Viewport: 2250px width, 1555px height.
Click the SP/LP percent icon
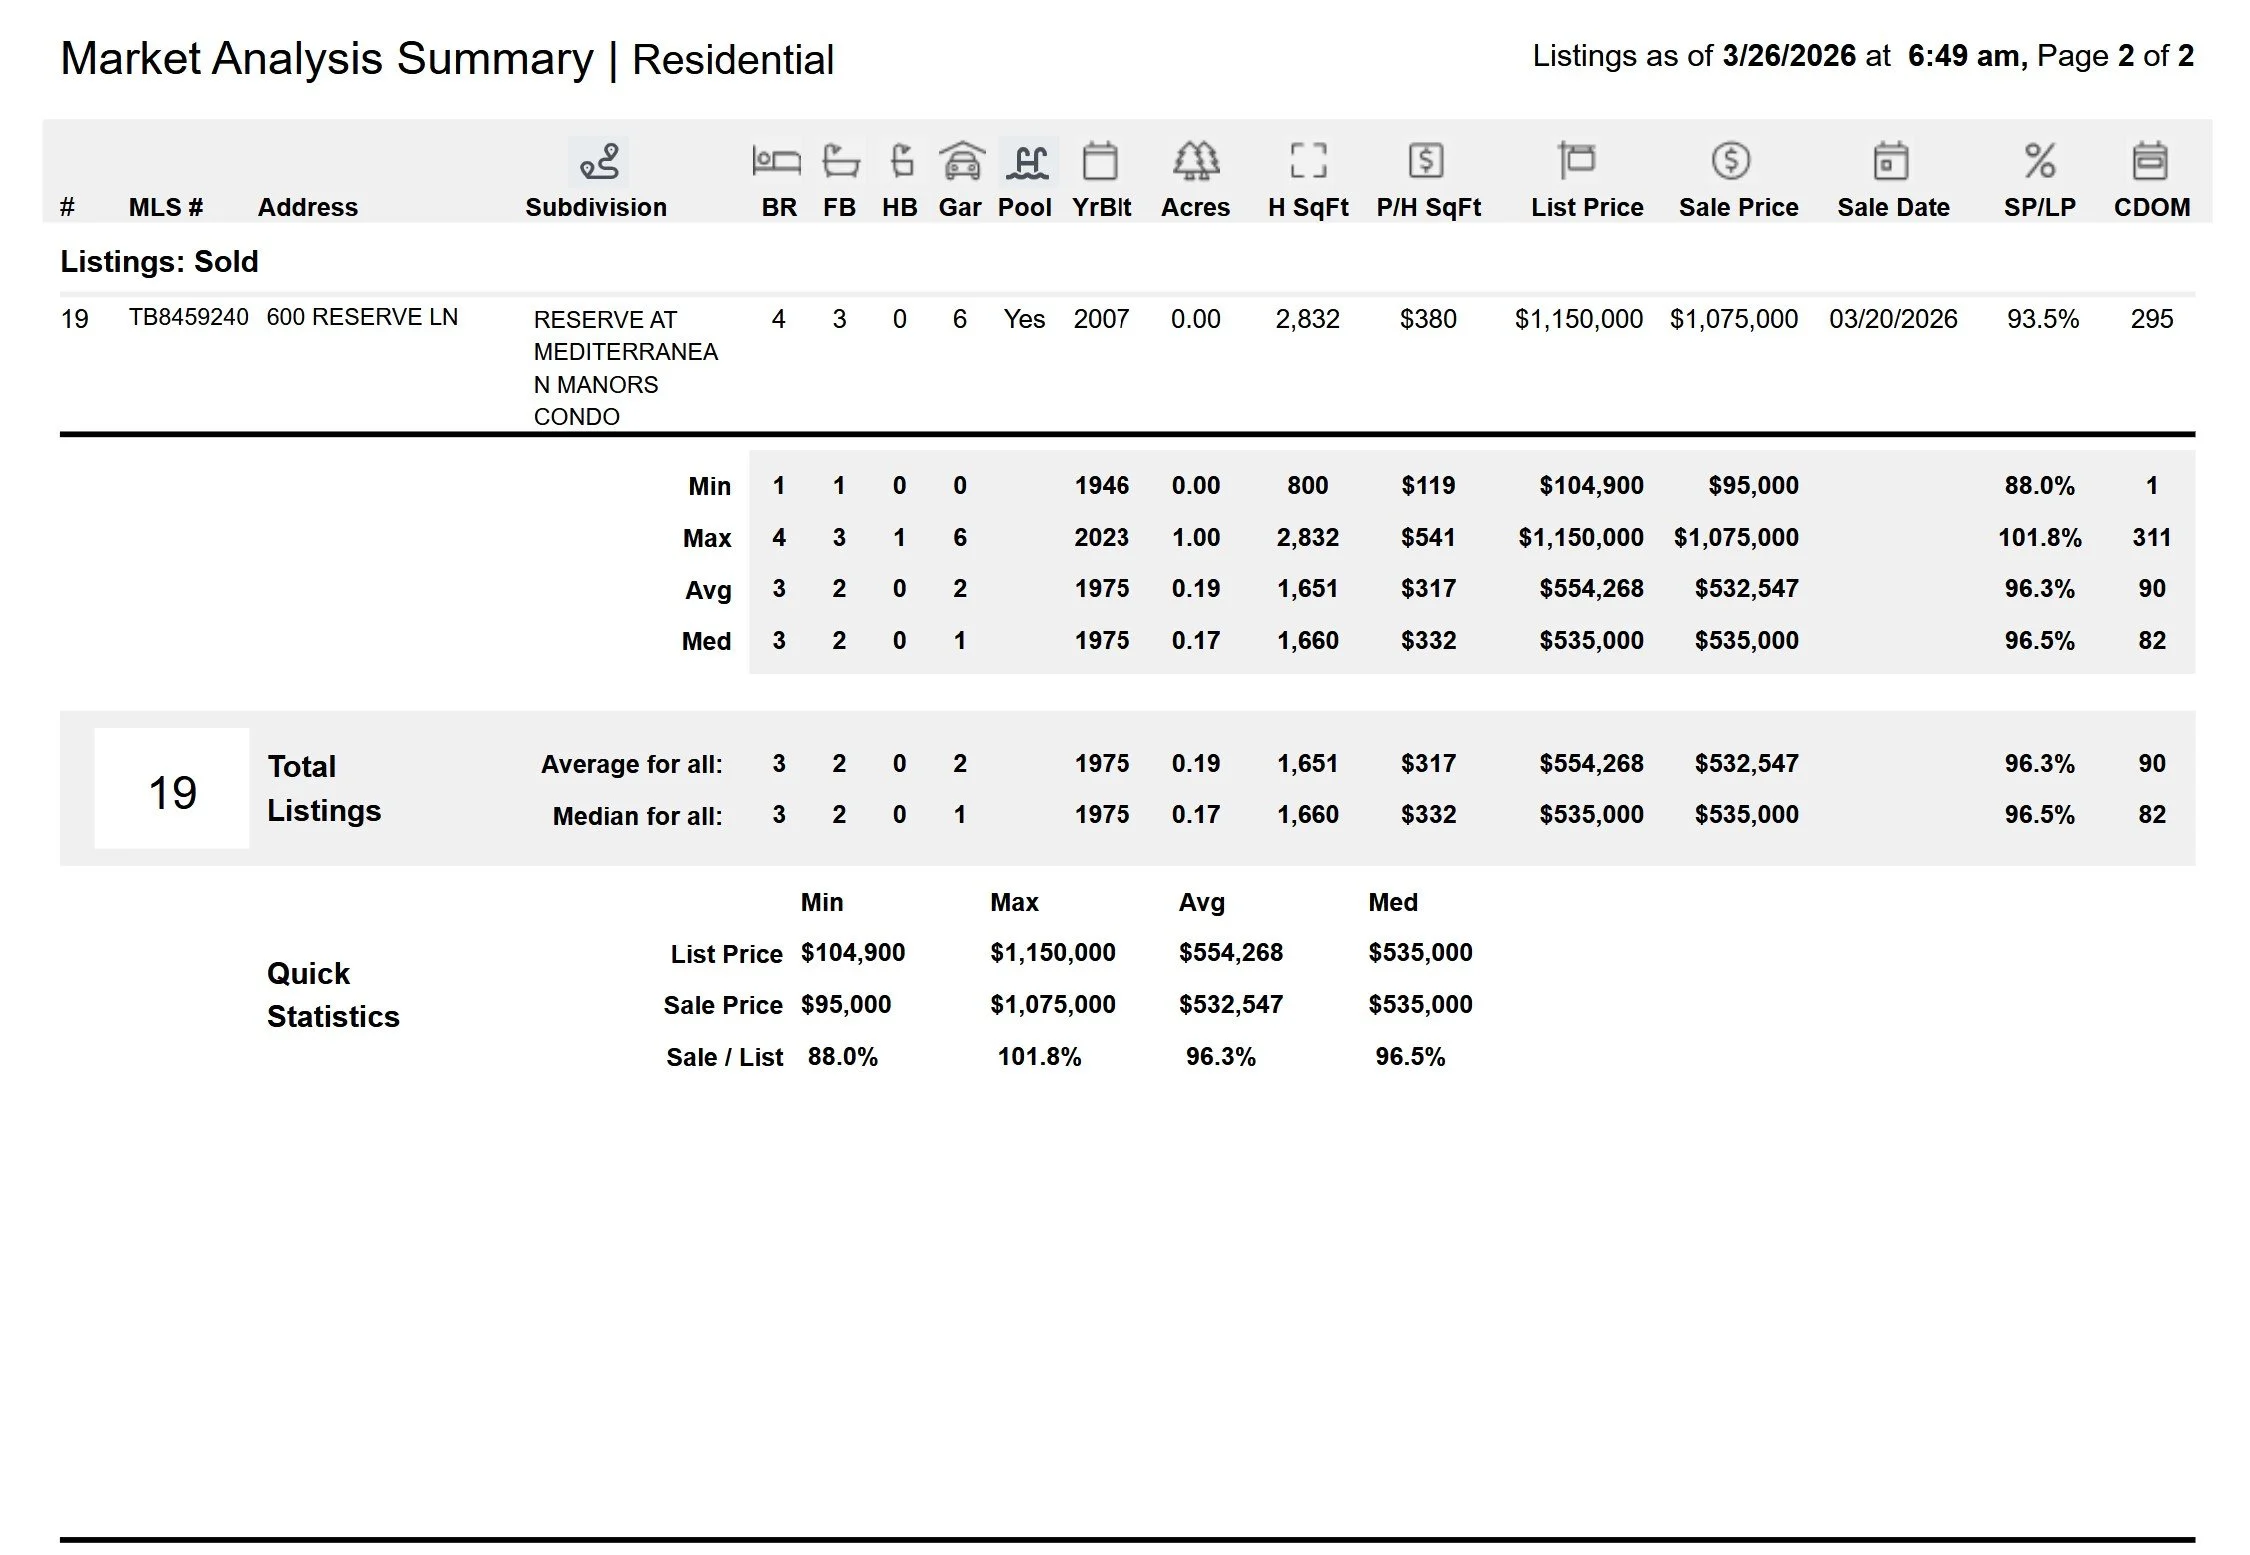2039,161
